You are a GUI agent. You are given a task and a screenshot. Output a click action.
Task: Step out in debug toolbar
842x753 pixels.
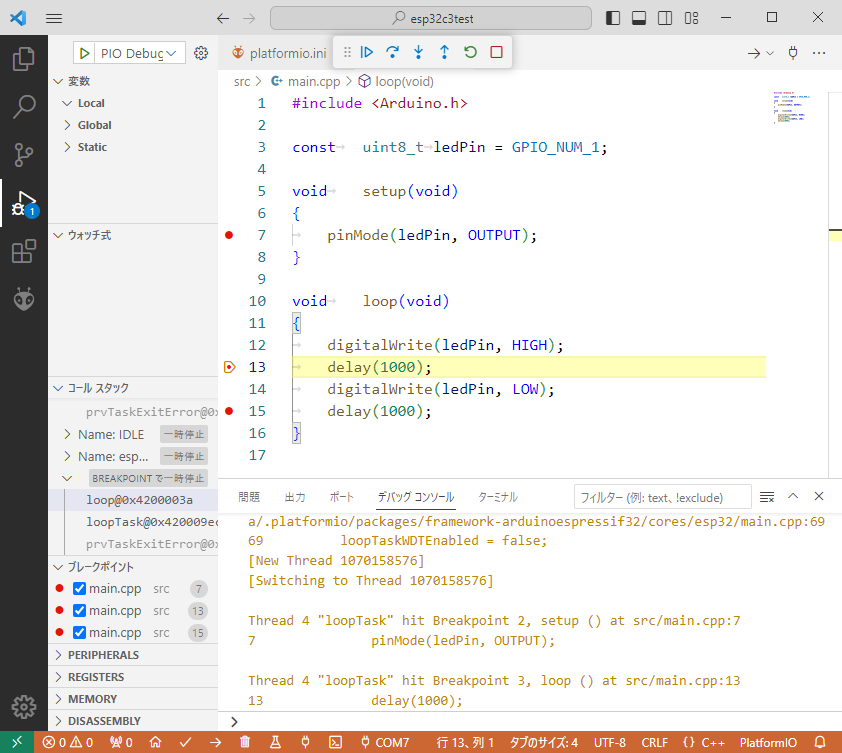click(x=444, y=52)
